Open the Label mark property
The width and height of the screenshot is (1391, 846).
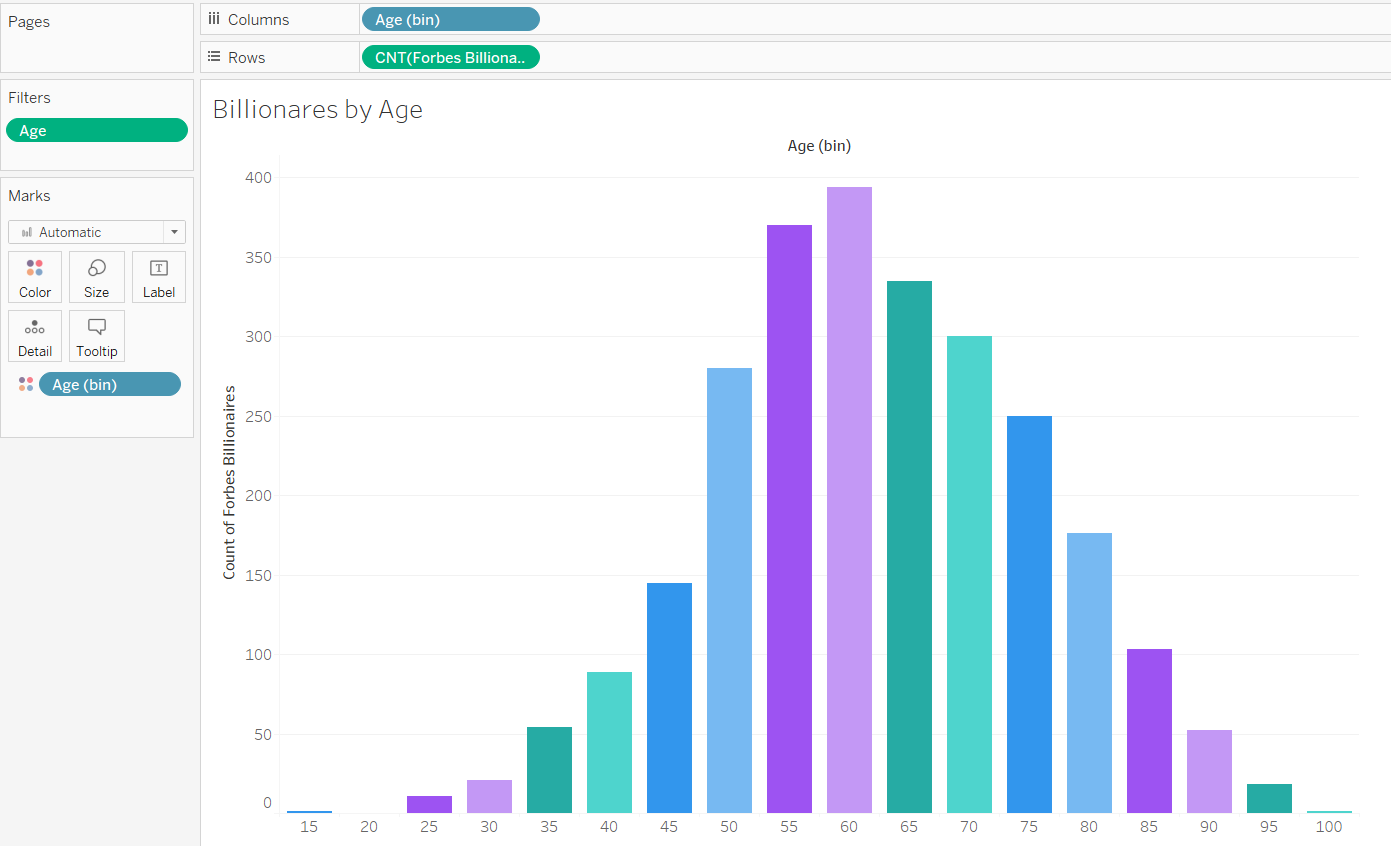pos(159,276)
